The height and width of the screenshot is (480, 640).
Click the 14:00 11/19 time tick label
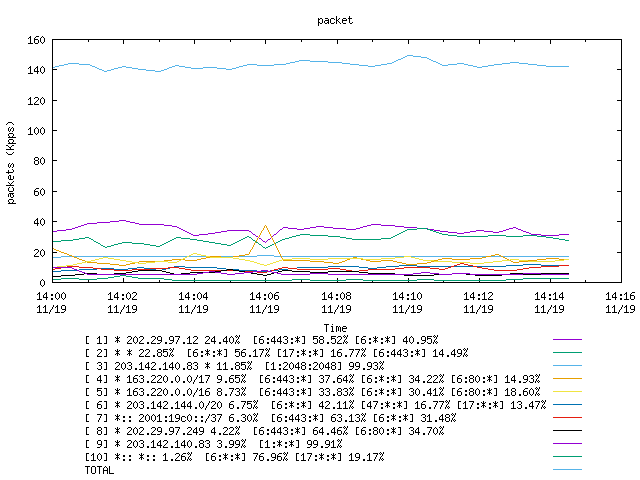point(51,302)
